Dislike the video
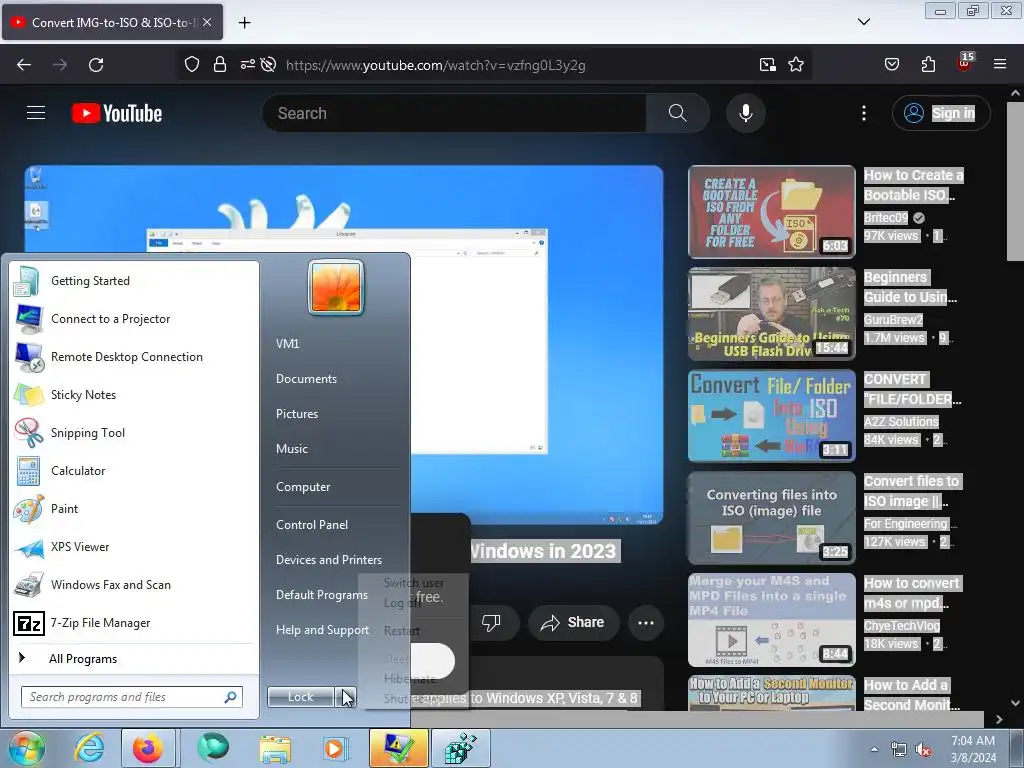This screenshot has width=1024, height=768. click(491, 622)
